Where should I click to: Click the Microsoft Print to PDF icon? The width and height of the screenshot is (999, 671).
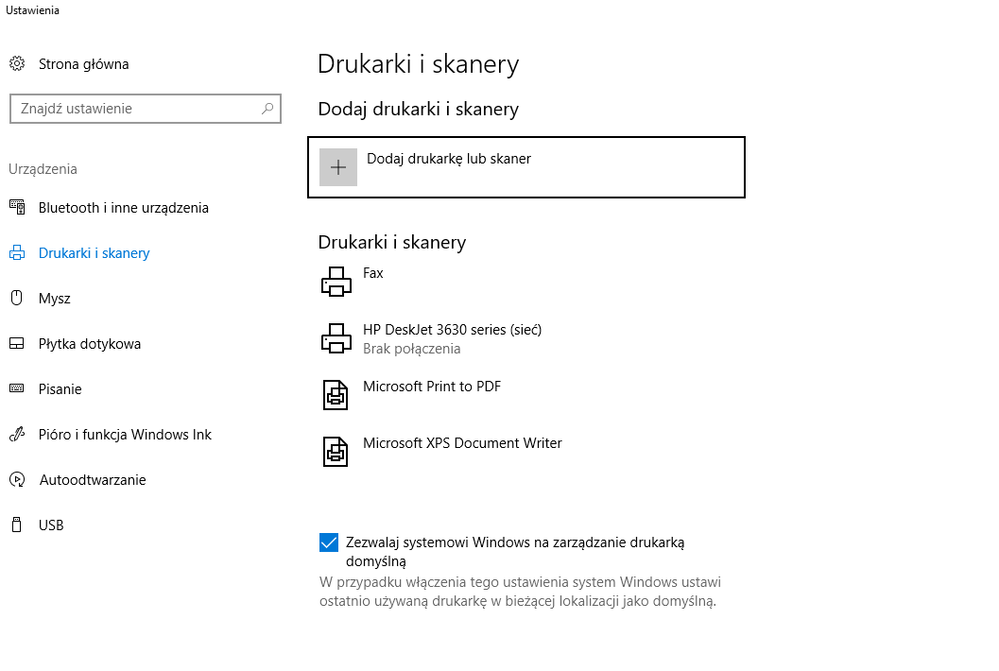point(336,395)
